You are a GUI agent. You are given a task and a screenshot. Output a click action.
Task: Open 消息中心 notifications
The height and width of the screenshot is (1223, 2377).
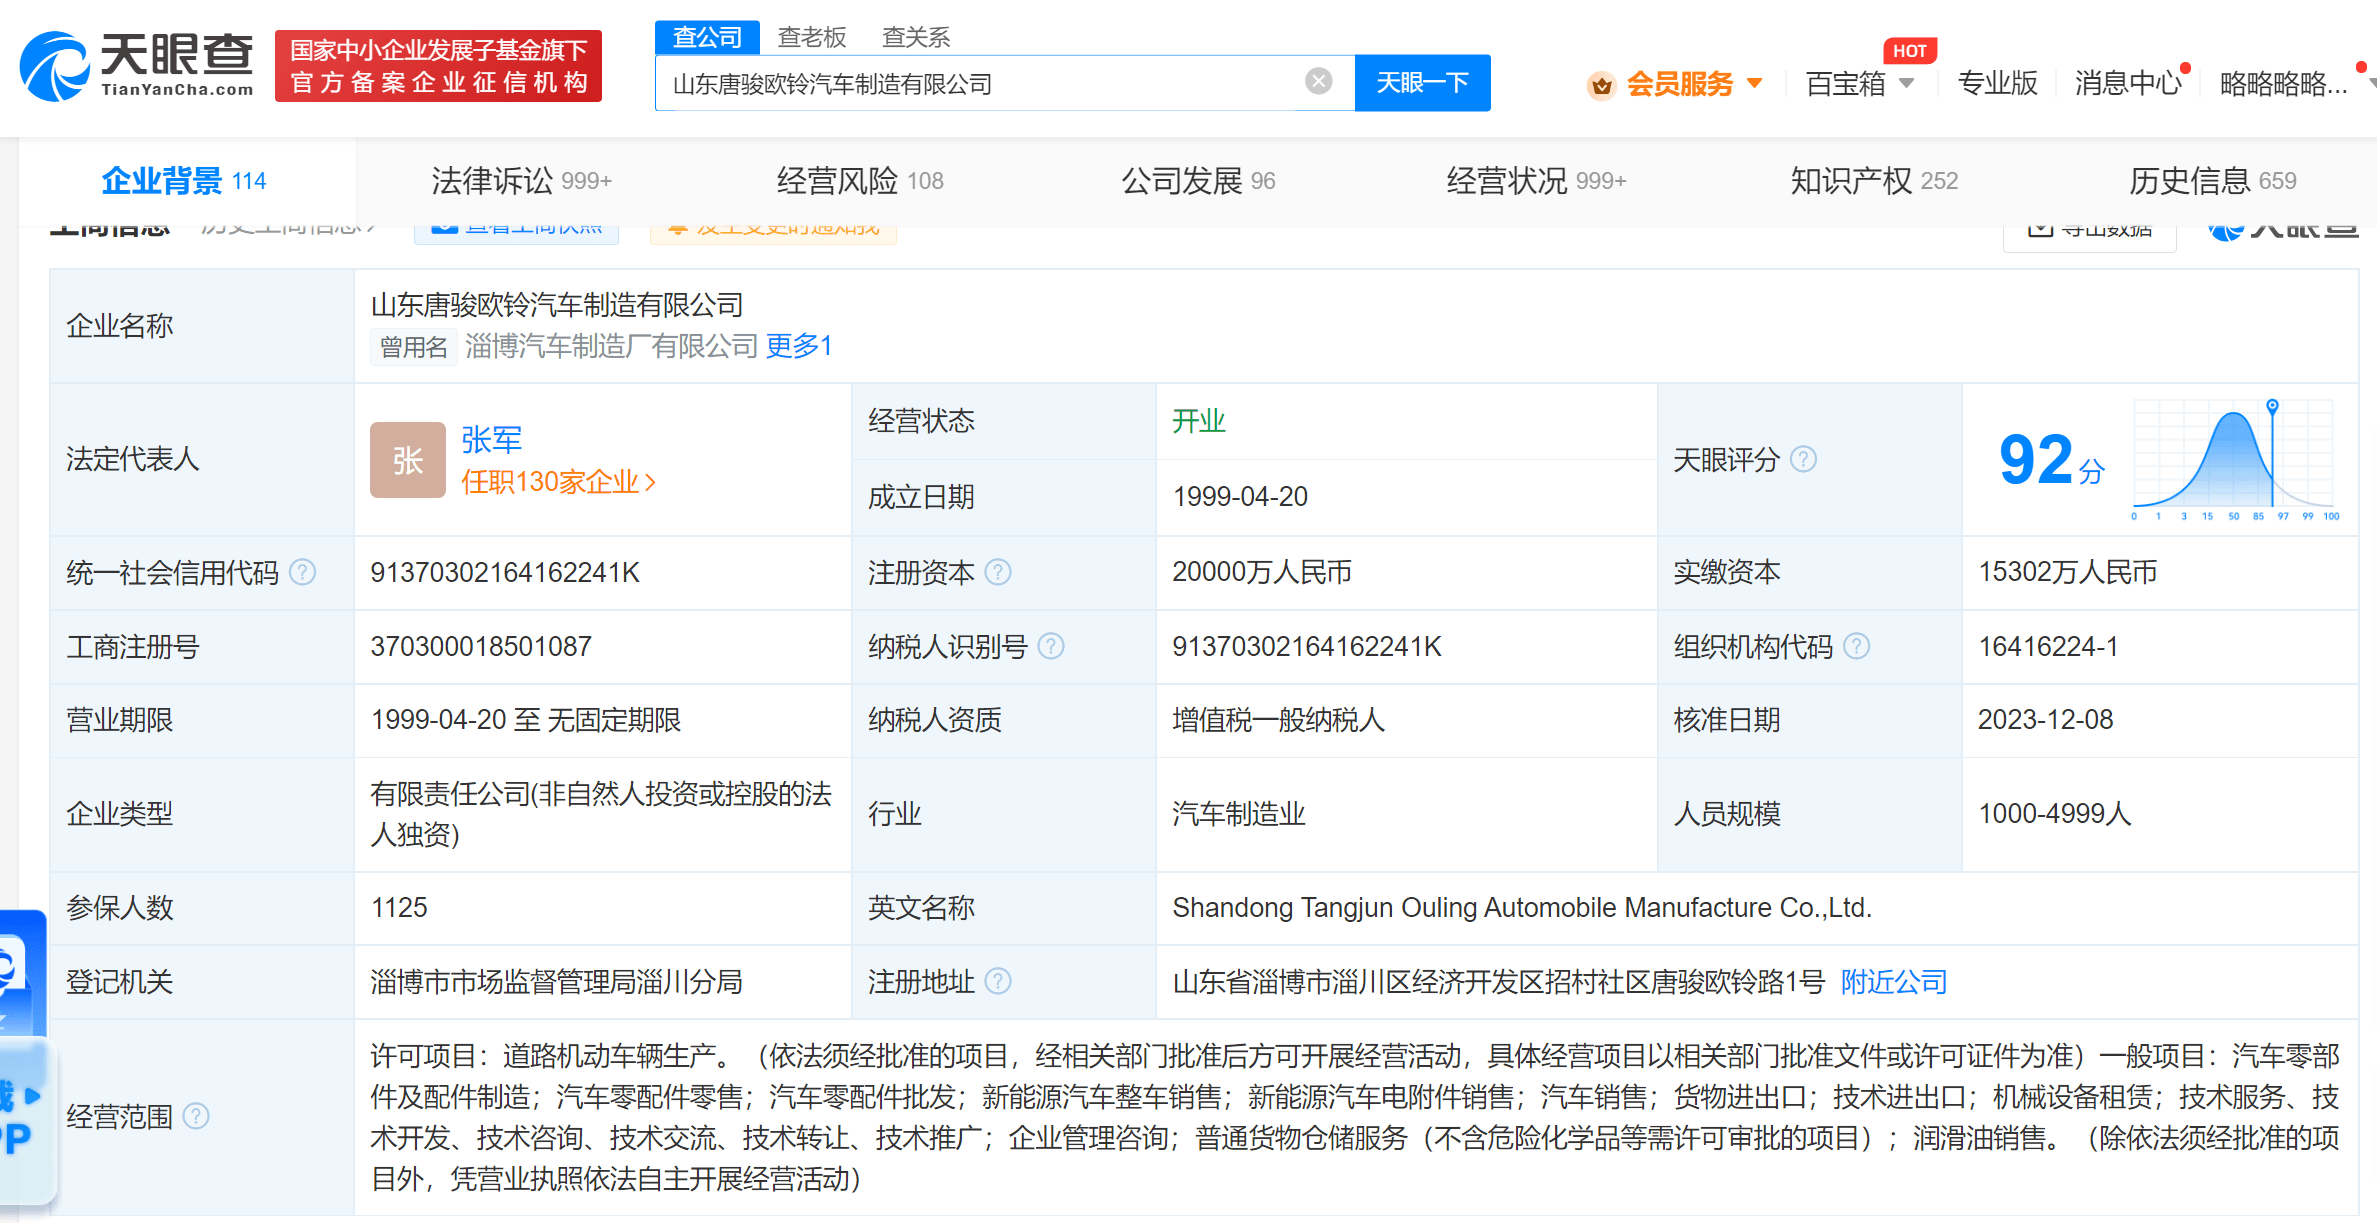[x=2128, y=83]
